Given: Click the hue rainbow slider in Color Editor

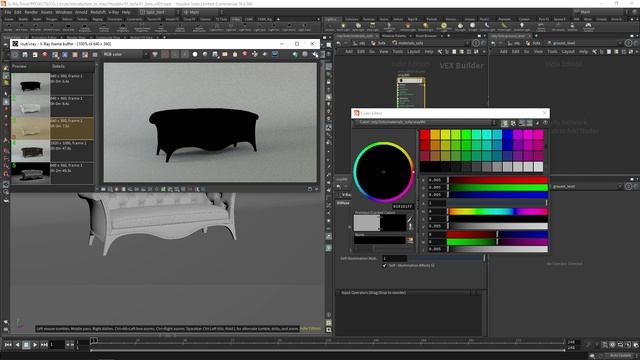Looking at the screenshot, I should [498, 211].
